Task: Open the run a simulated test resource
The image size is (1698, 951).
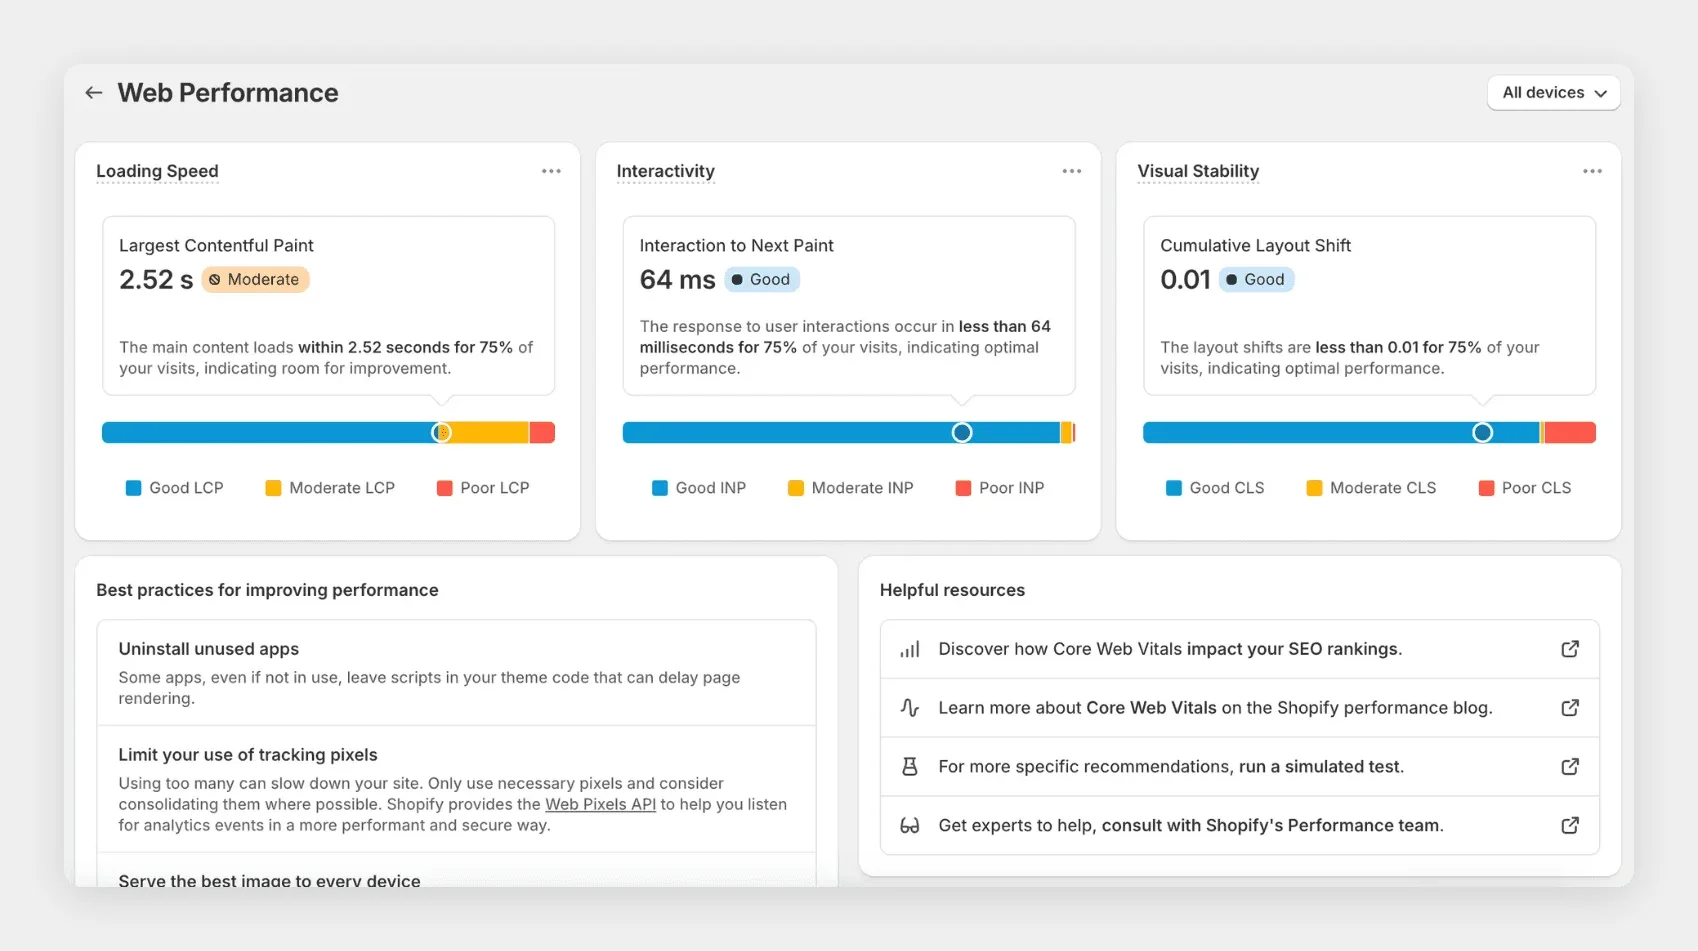Action: [1240, 767]
